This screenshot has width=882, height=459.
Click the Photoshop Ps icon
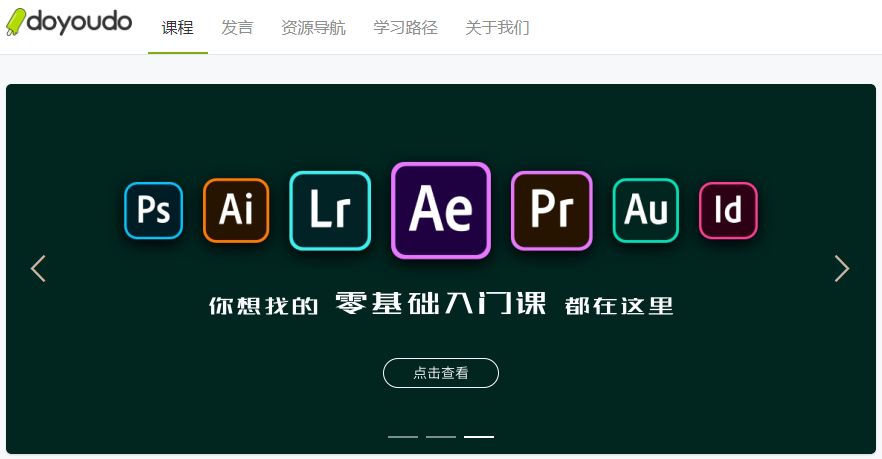(x=154, y=210)
